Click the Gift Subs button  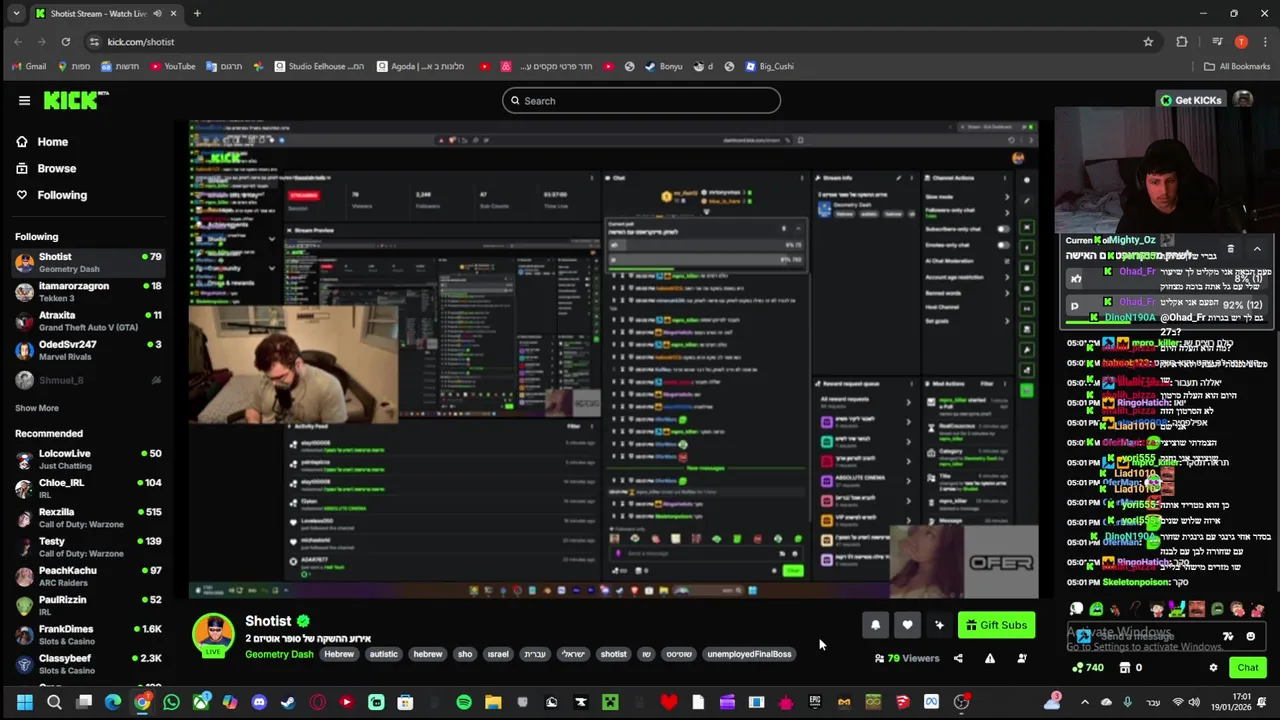(x=996, y=625)
